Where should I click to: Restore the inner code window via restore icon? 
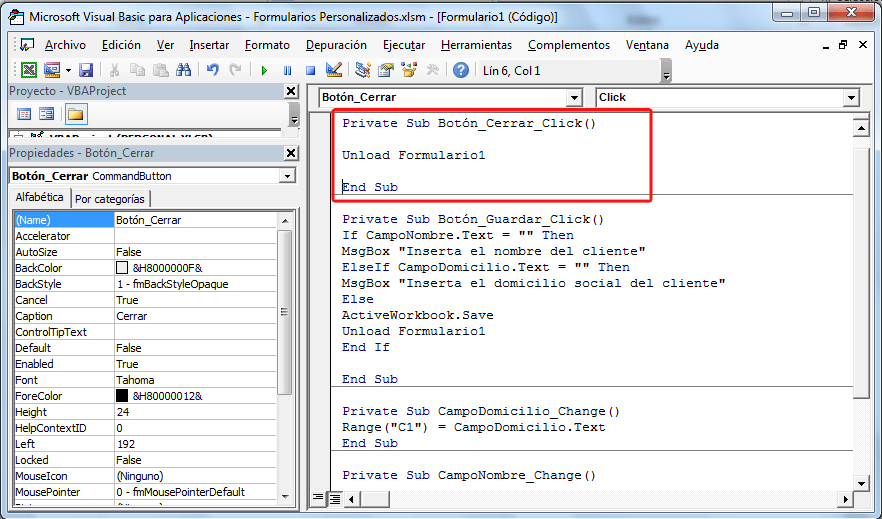coord(843,45)
